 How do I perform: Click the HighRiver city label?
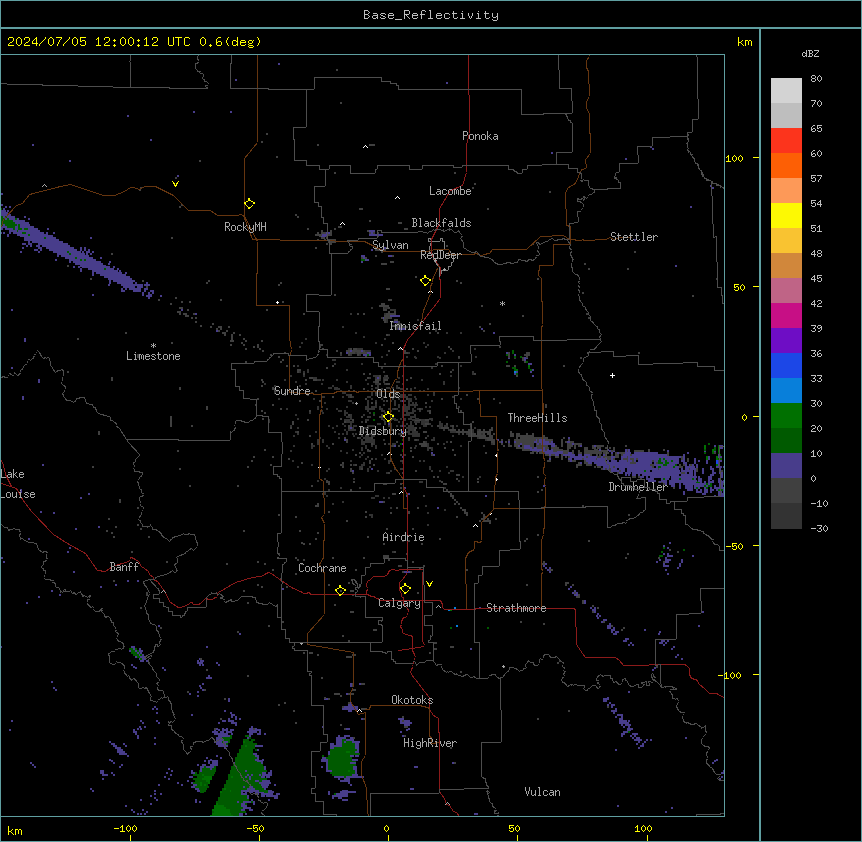[x=430, y=743]
